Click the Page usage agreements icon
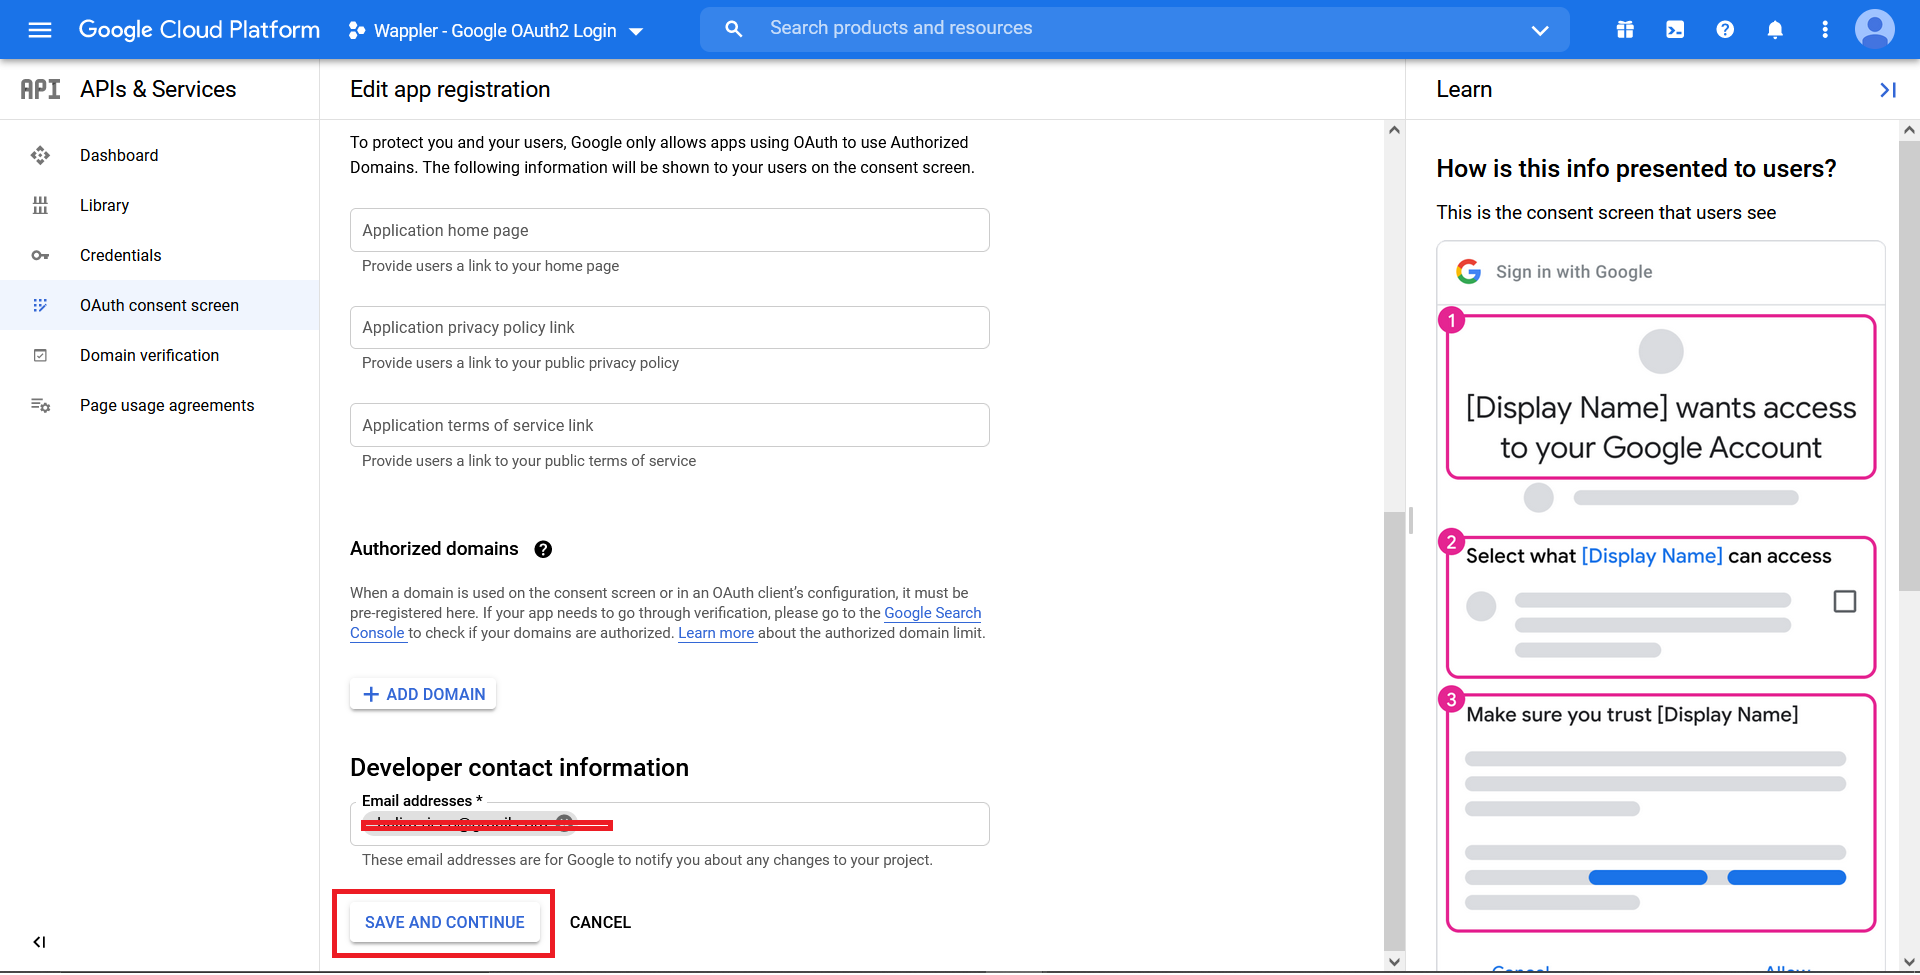The image size is (1920, 975). 40,405
